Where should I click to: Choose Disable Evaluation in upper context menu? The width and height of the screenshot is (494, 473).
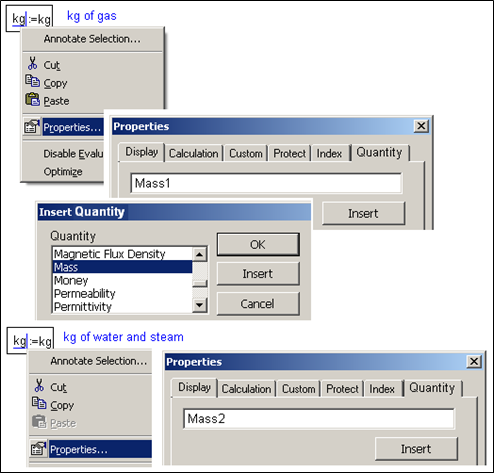[73, 154]
